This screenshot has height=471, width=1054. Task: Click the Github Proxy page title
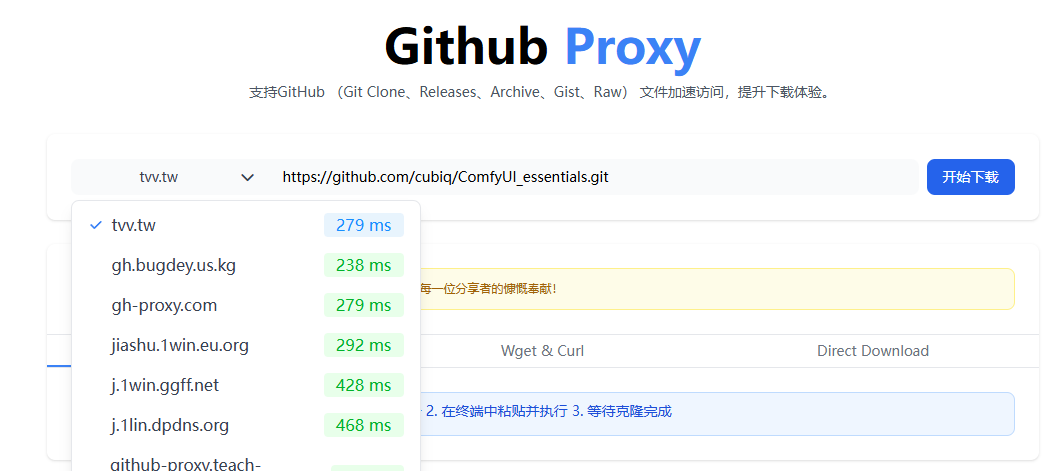tap(542, 47)
